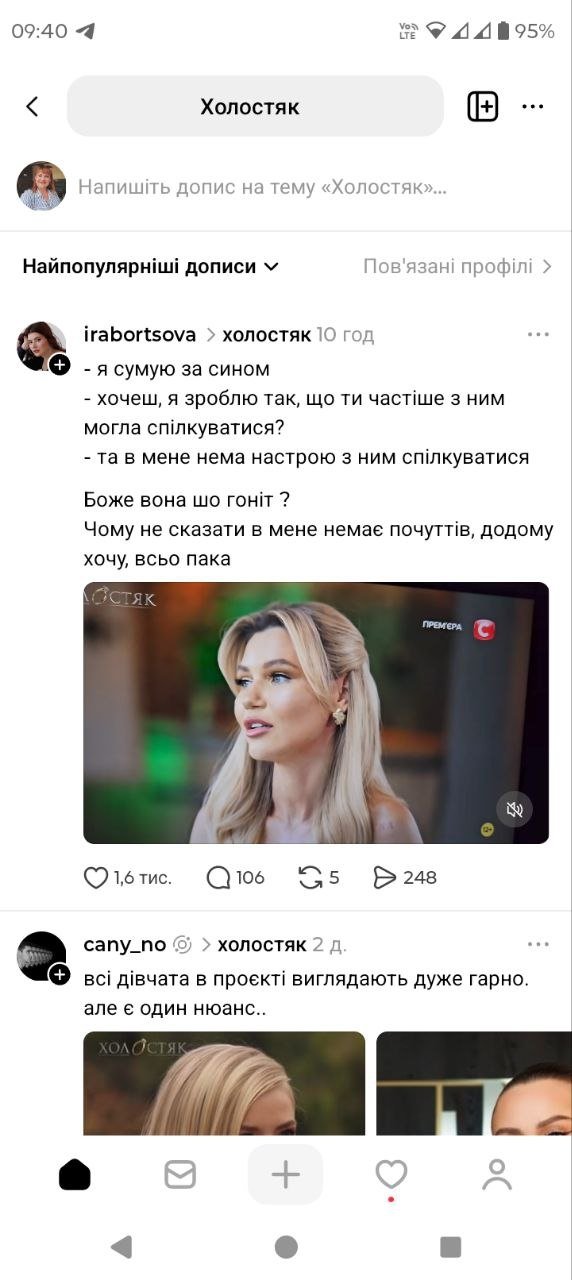This screenshot has width=572, height=1280.
Task: Open the profile tab in the bottom navigation
Action: point(497,1174)
